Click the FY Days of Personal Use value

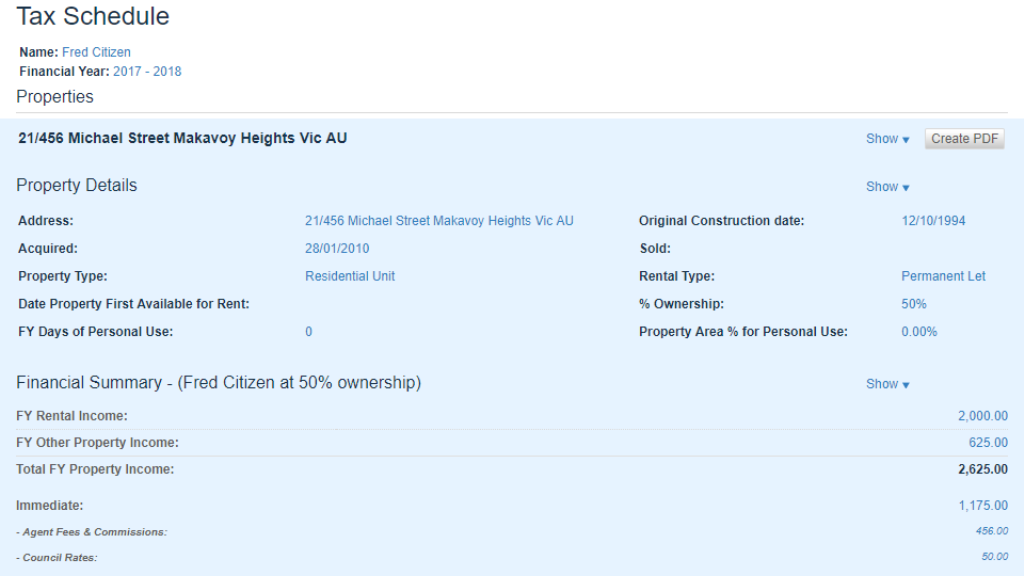pos(309,332)
